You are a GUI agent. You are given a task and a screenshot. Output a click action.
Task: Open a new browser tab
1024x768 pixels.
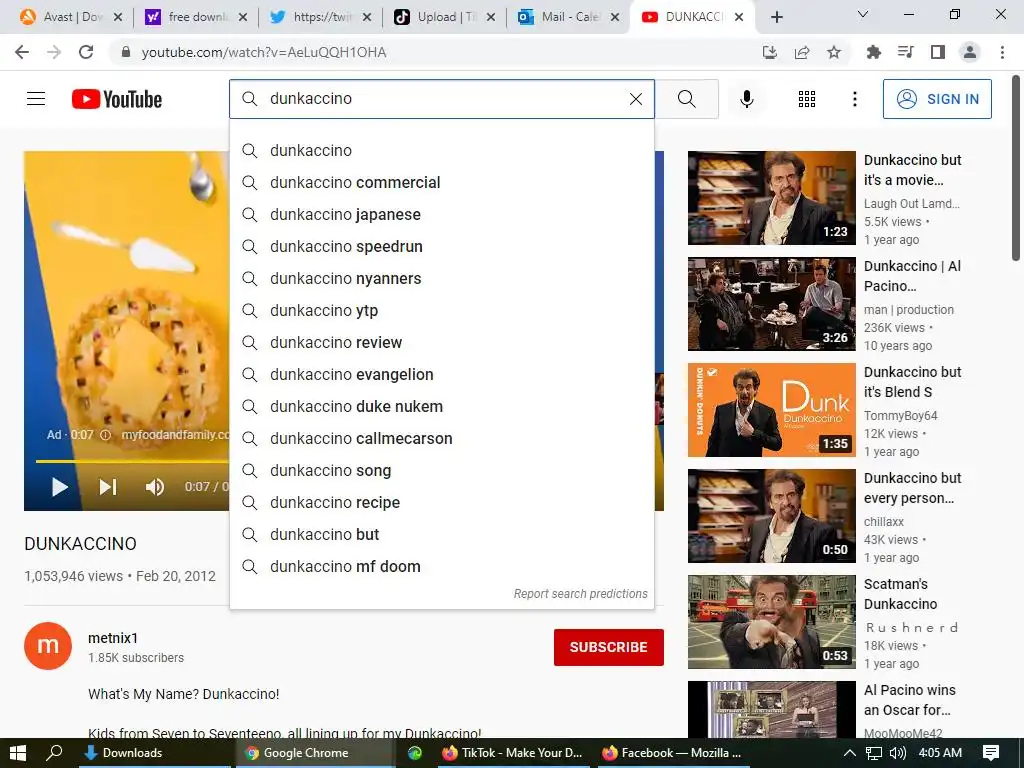click(x=776, y=17)
